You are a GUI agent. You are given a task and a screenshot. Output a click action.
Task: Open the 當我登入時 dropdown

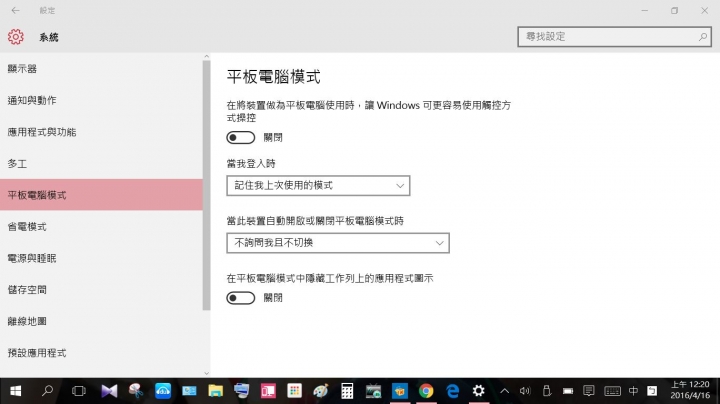(x=318, y=185)
